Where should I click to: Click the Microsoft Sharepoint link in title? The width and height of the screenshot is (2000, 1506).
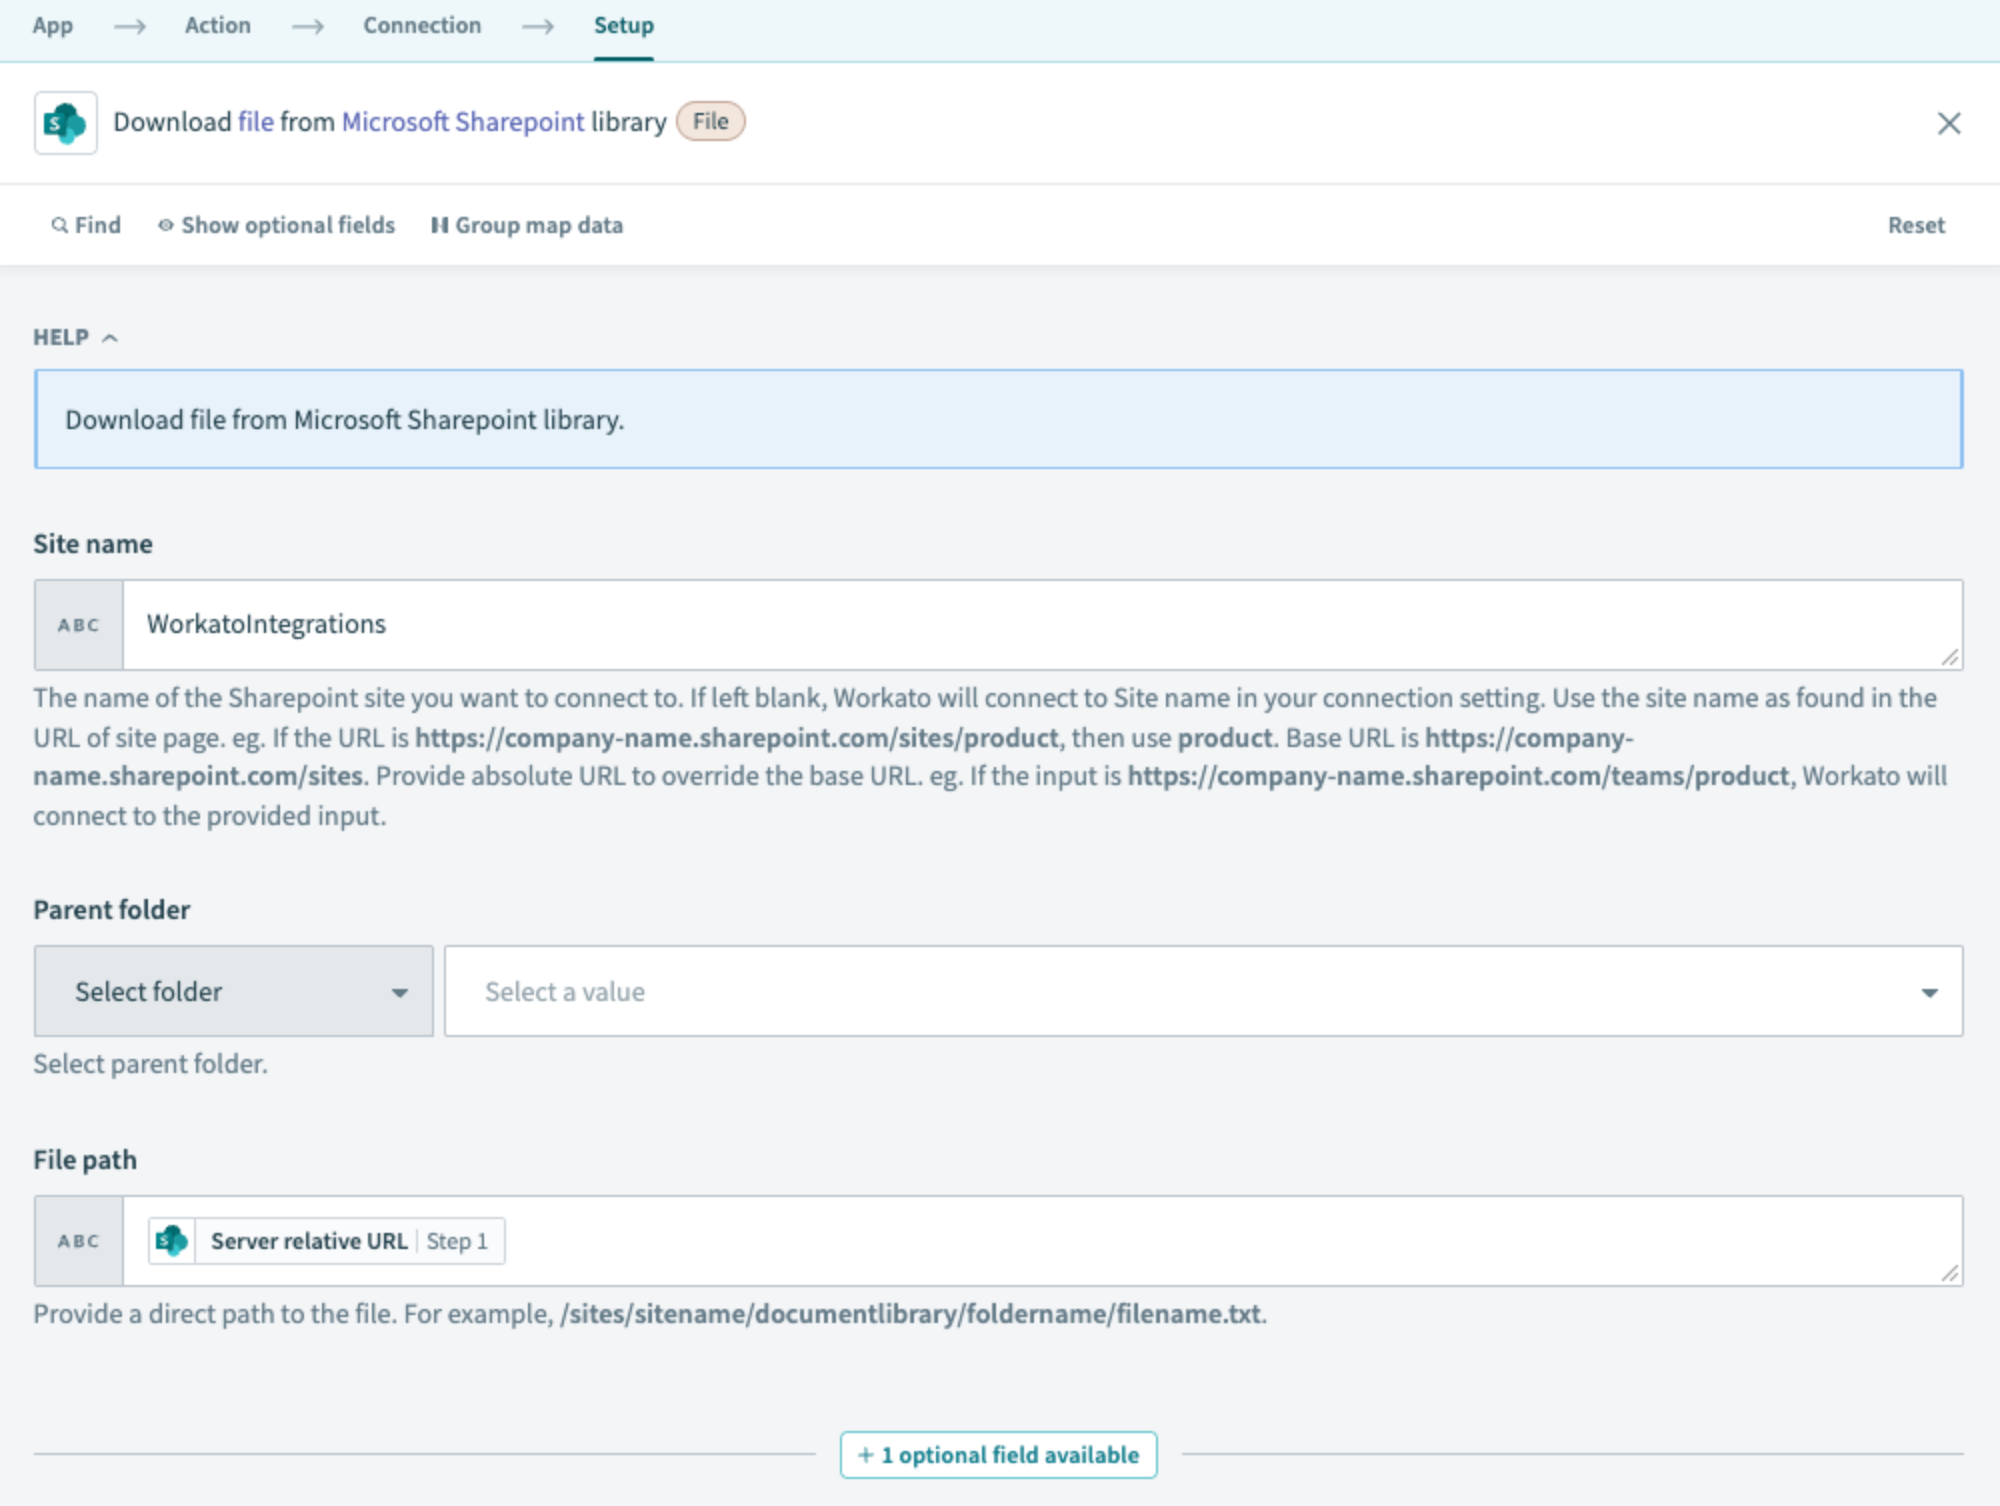pos(462,122)
